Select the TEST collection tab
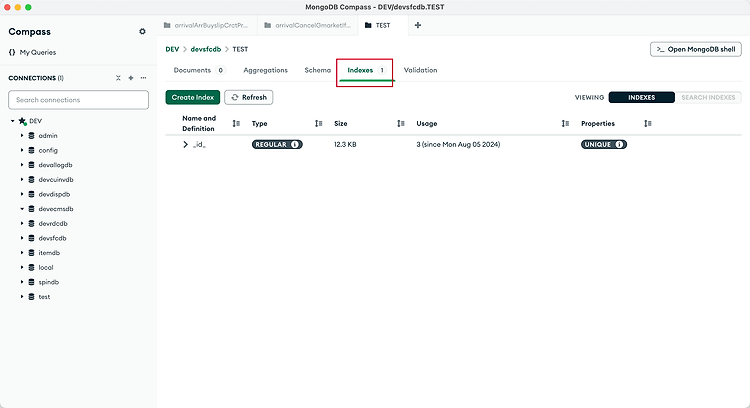The width and height of the screenshot is (750, 408). [383, 25]
